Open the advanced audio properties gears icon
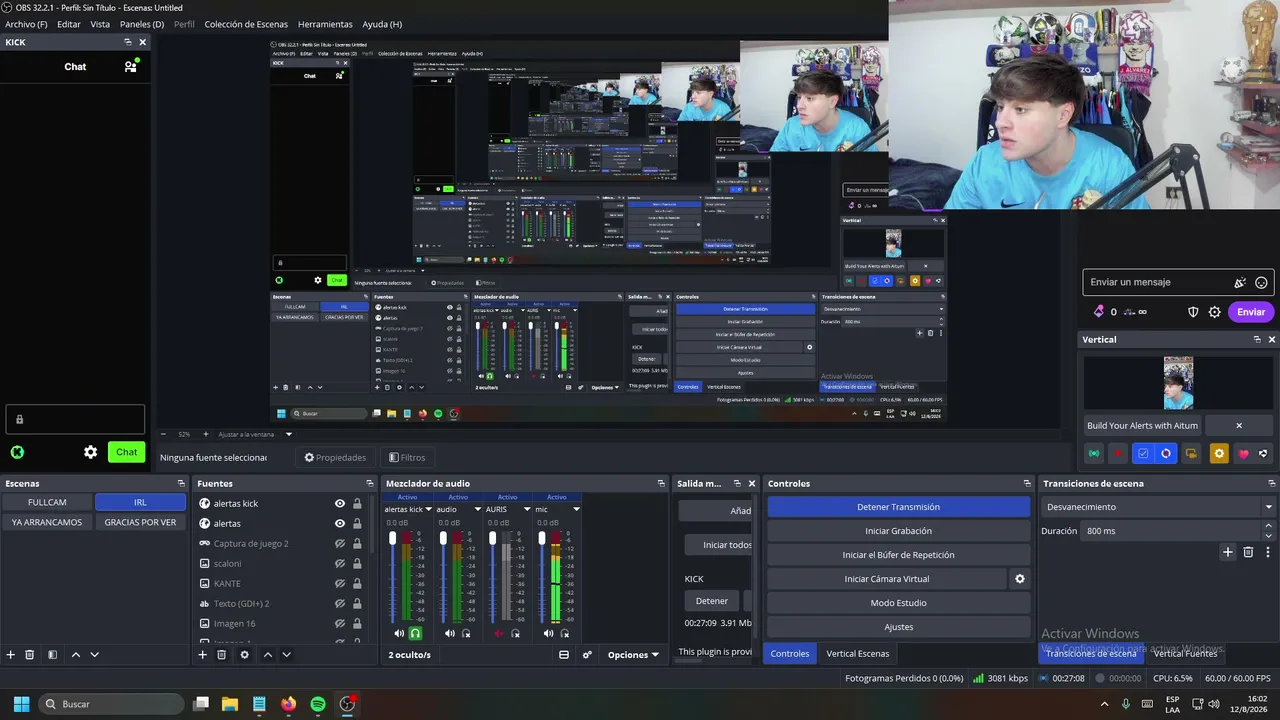This screenshot has width=1280, height=720. coord(587,655)
